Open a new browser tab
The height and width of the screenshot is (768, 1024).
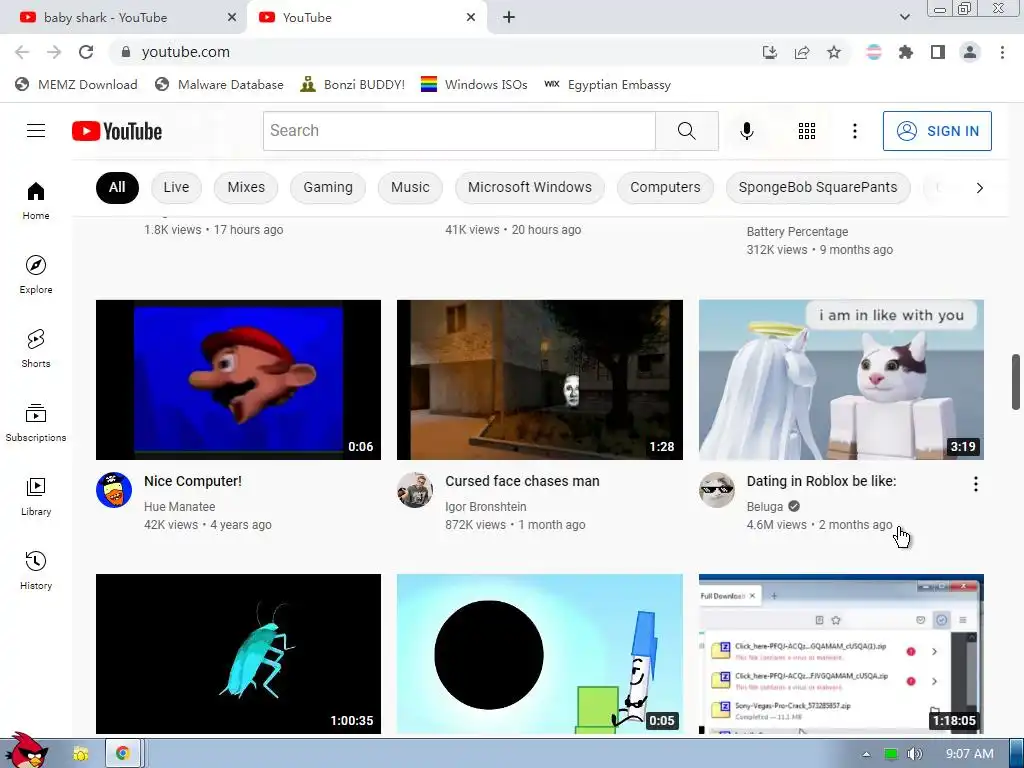509,18
